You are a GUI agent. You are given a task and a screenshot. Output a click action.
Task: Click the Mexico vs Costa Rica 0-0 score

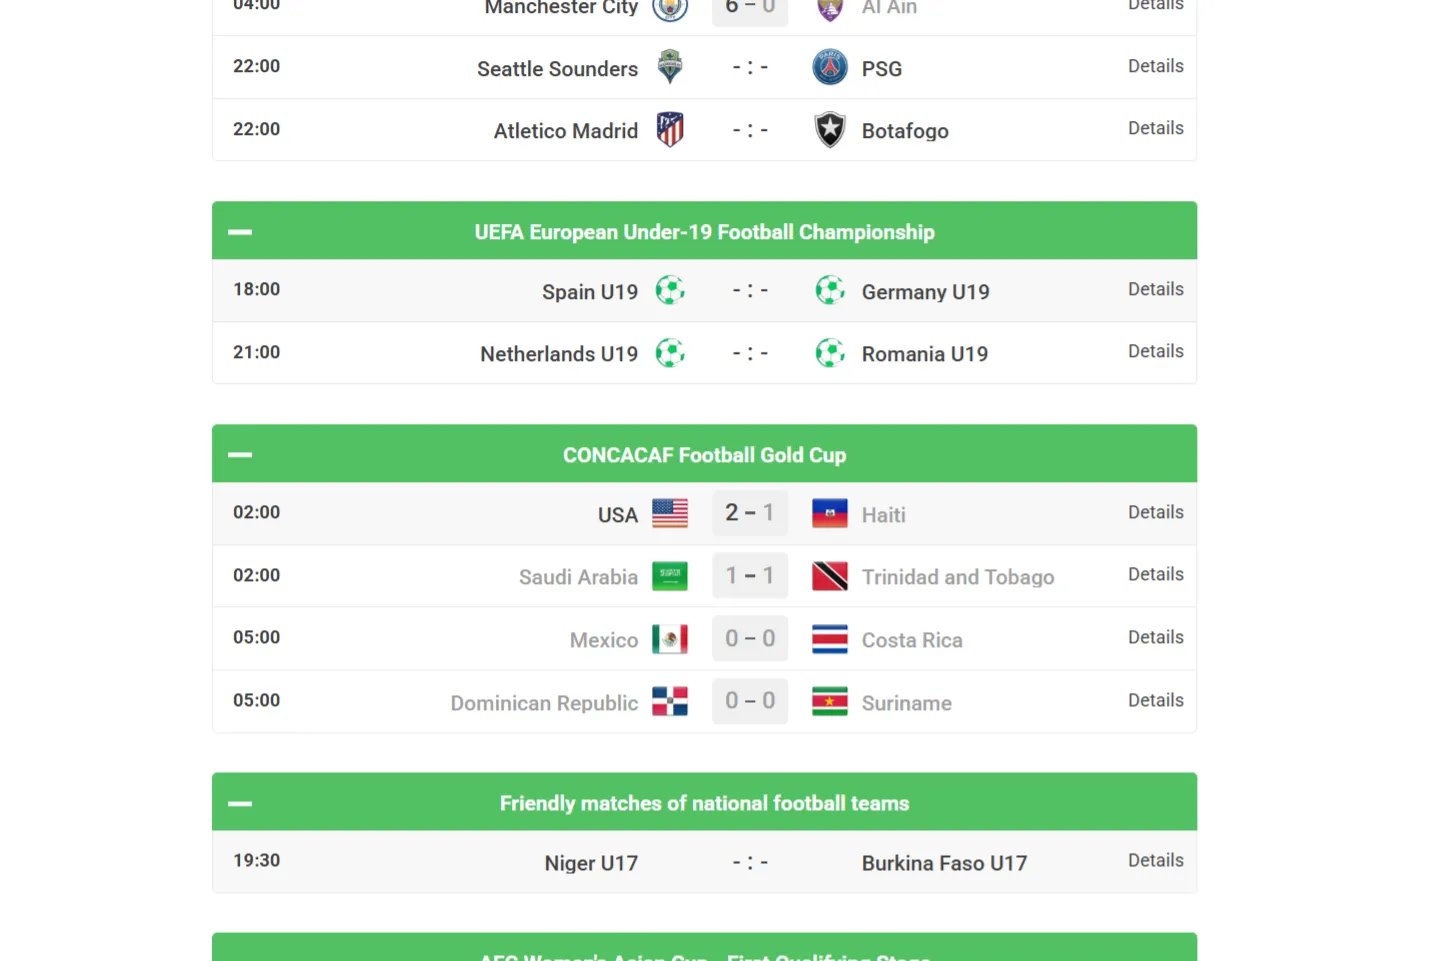[750, 638]
